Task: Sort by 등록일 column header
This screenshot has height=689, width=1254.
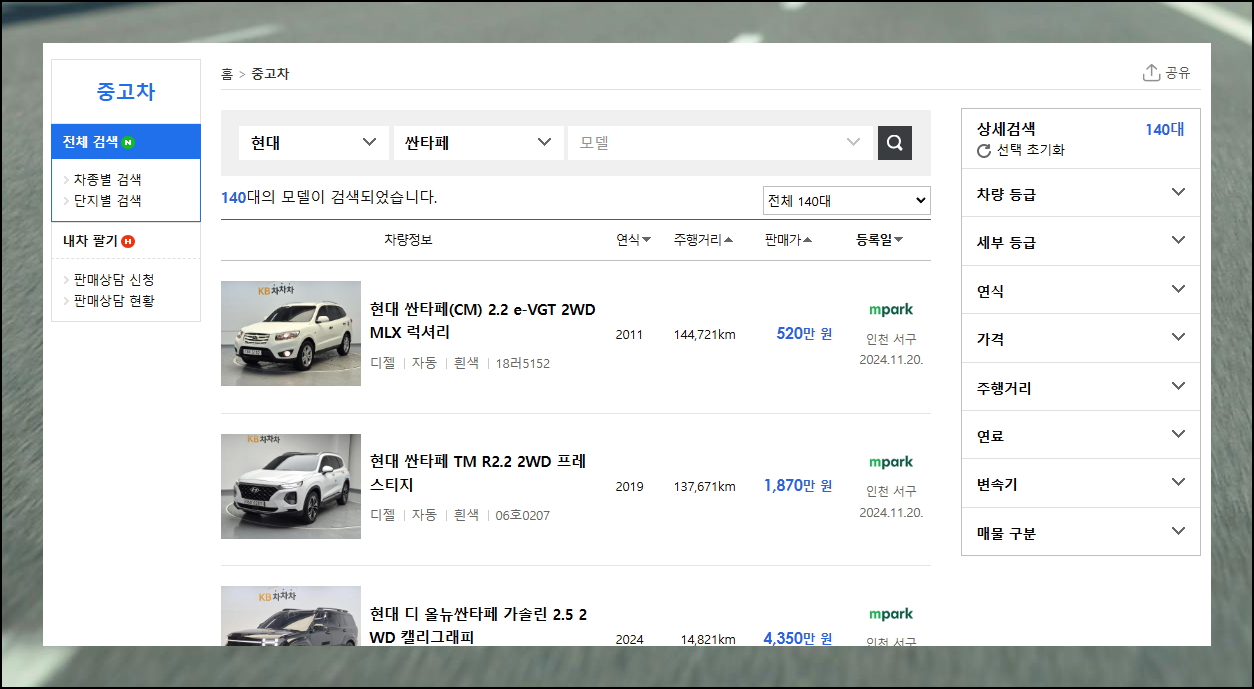Action: pyautogui.click(x=880, y=240)
